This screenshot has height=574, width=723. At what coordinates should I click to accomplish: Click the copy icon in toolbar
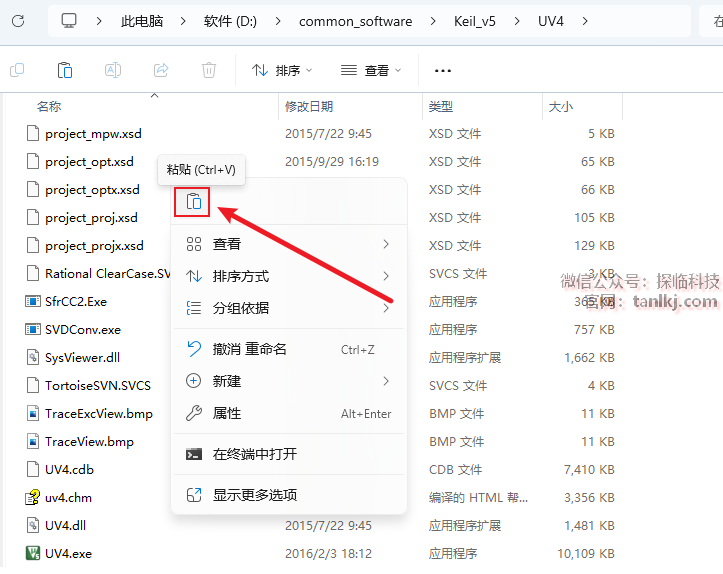(17, 70)
